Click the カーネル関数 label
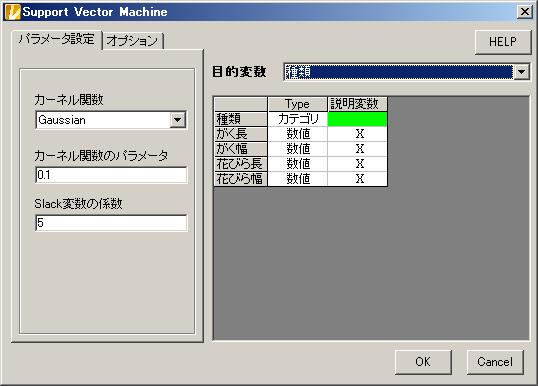 pyautogui.click(x=69, y=100)
